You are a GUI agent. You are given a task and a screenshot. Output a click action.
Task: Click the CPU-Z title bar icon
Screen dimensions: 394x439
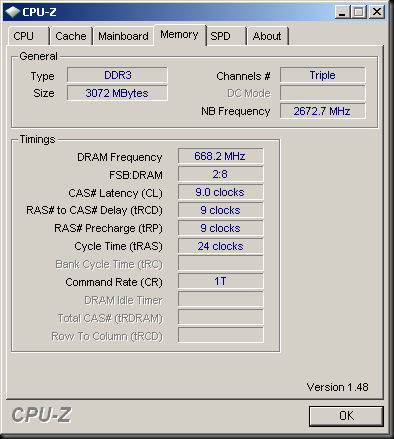tap(13, 12)
